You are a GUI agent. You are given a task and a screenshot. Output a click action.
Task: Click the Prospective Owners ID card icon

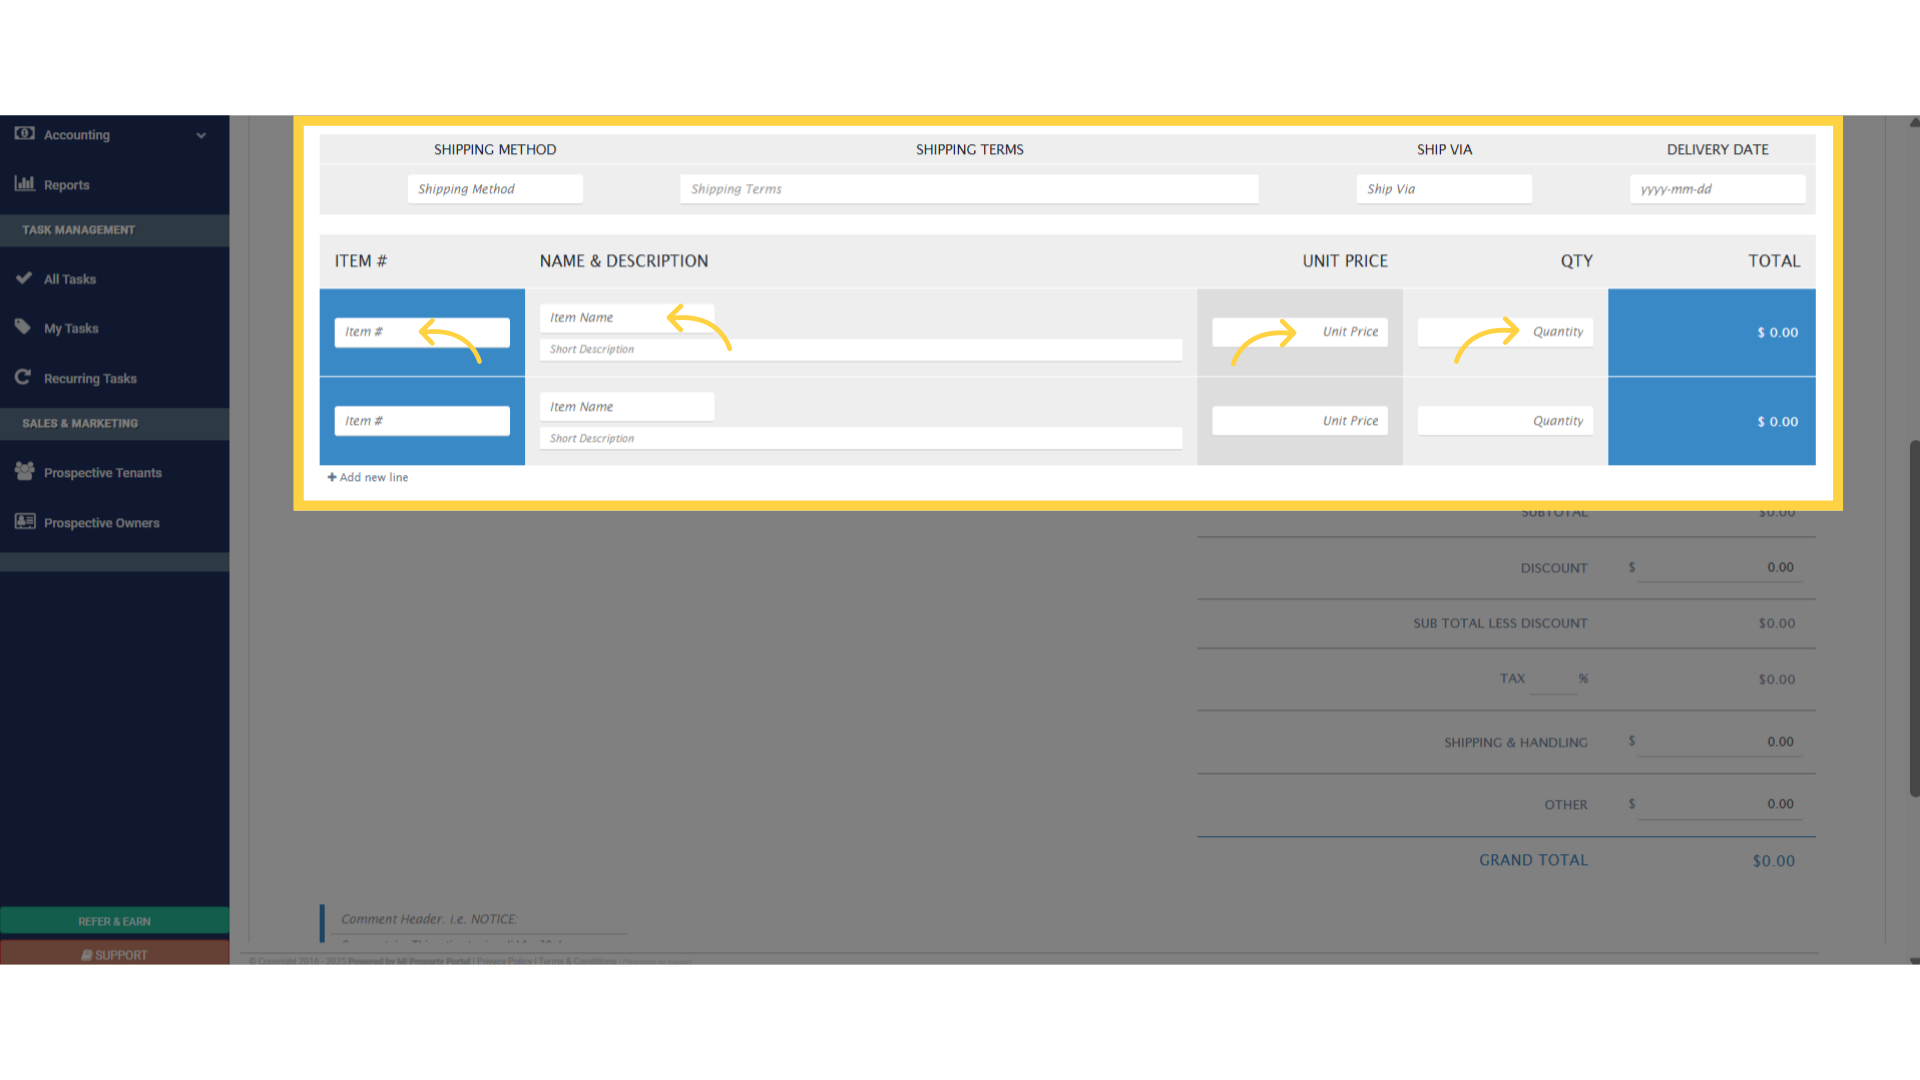coord(23,521)
